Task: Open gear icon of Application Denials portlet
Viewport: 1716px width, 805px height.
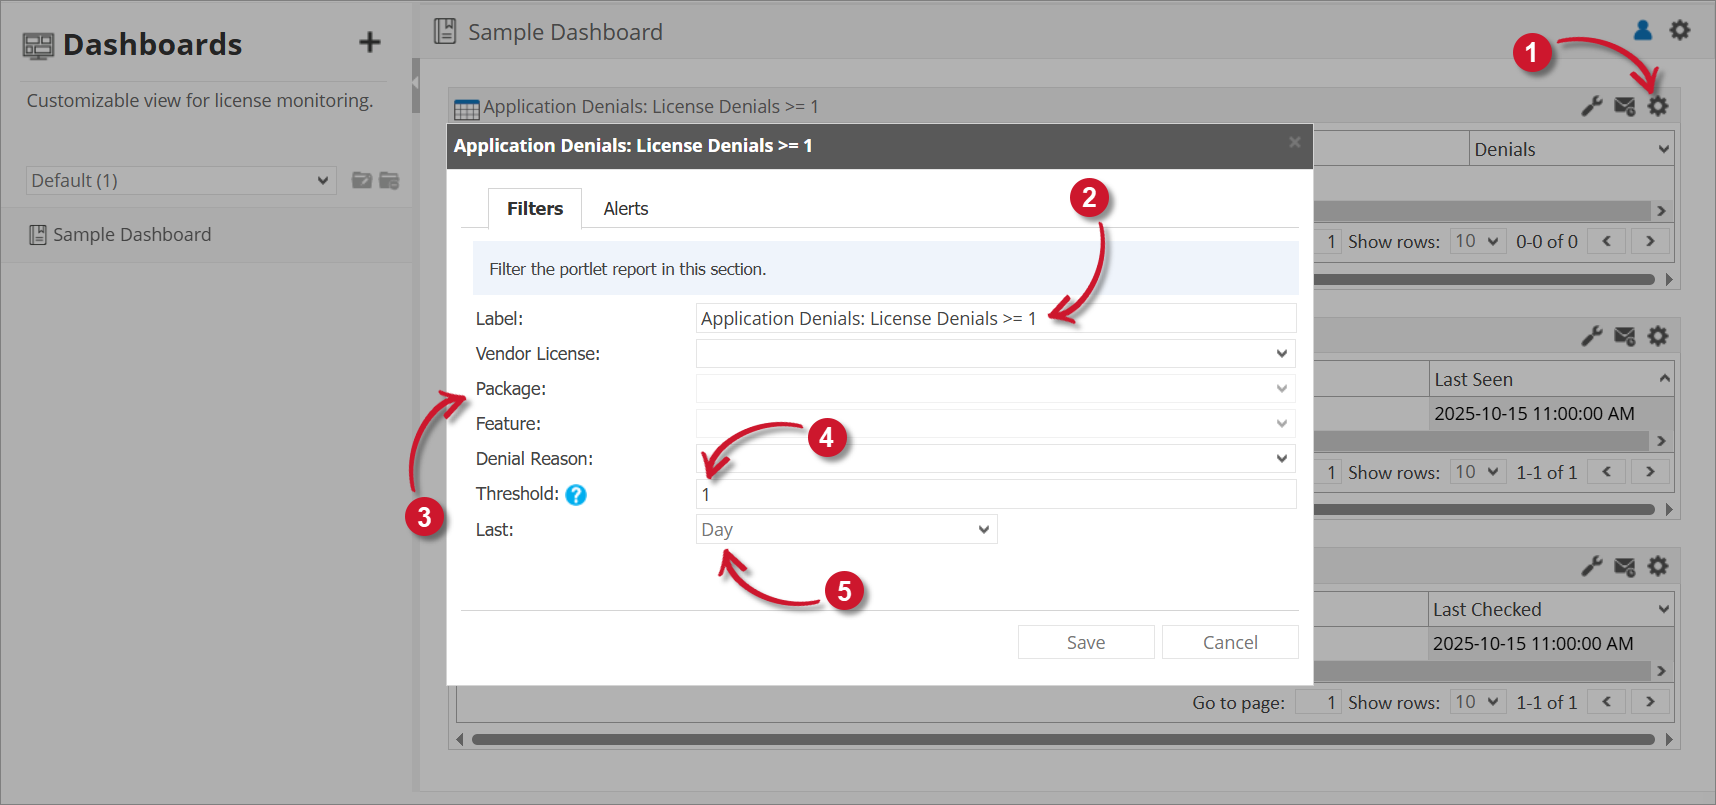Action: pos(1658,106)
